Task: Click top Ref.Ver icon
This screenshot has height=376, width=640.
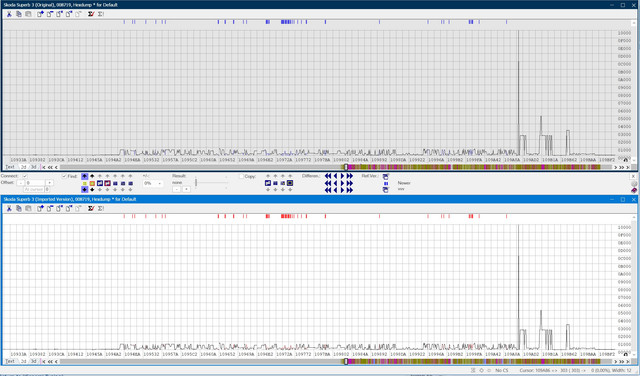Action: 386,176
